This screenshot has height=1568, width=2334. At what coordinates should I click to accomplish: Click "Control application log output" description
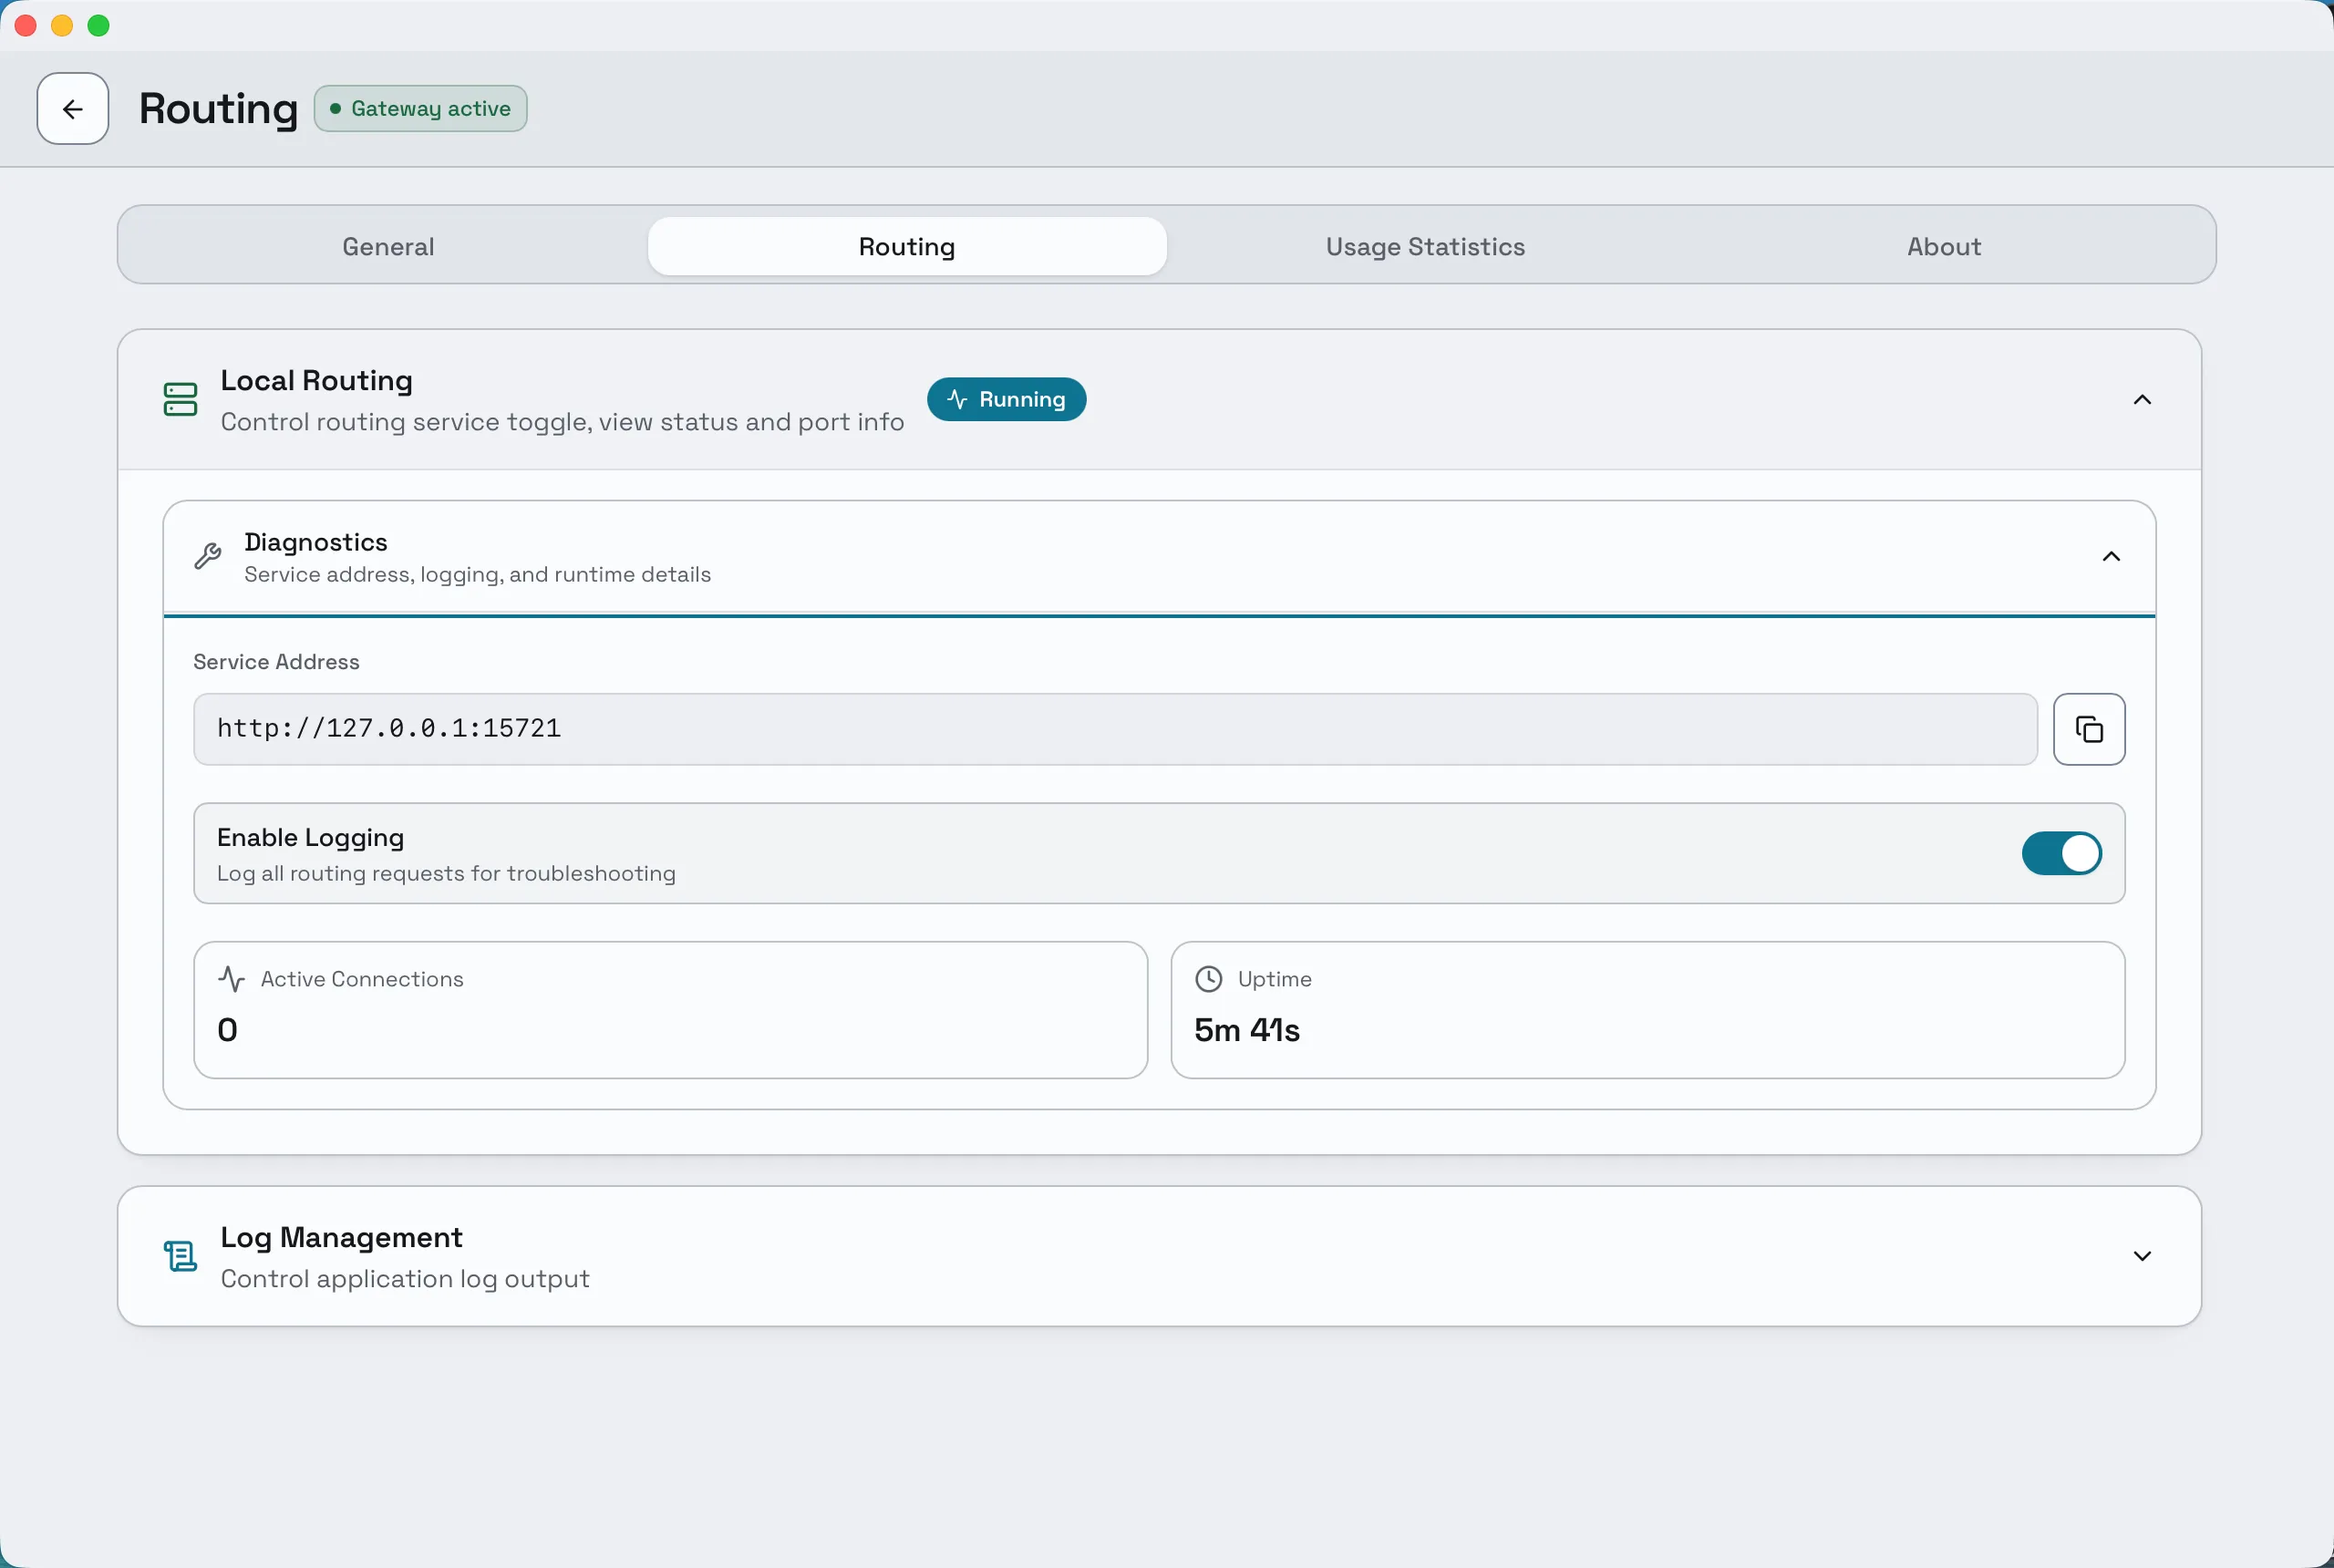405,1279
